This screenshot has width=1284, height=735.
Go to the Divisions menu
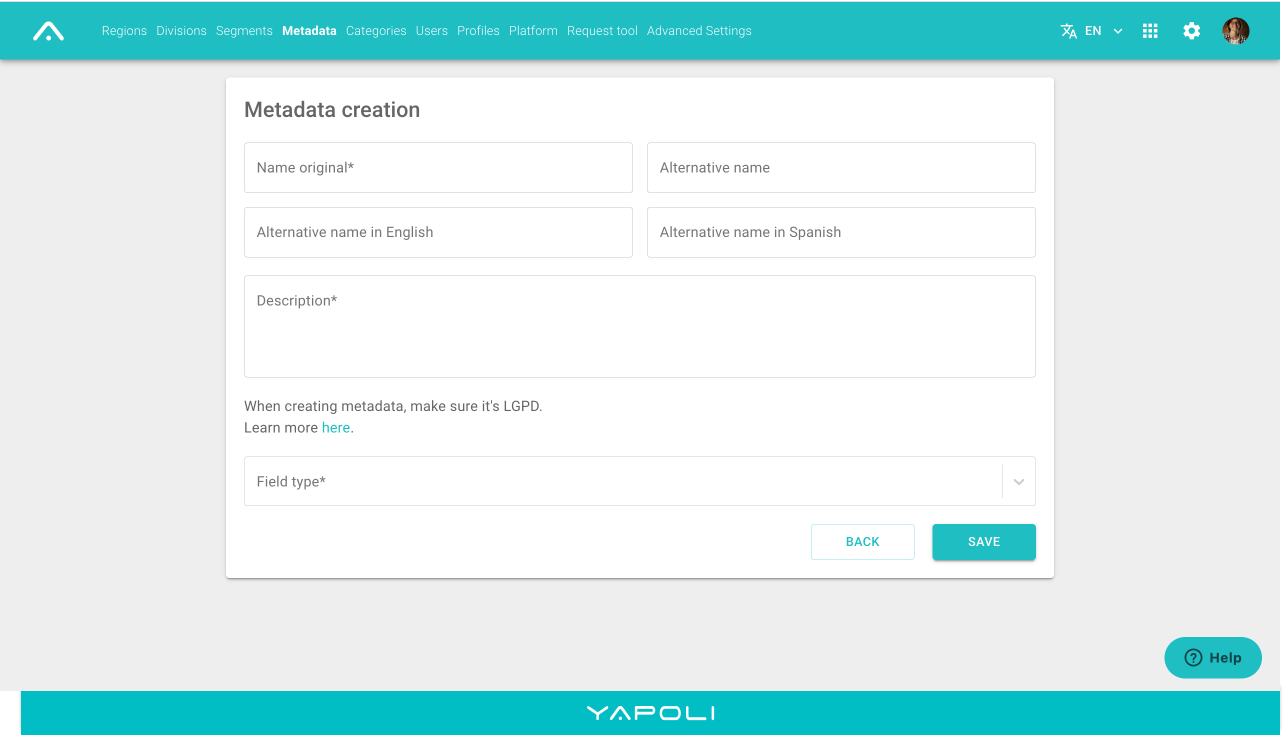[181, 31]
